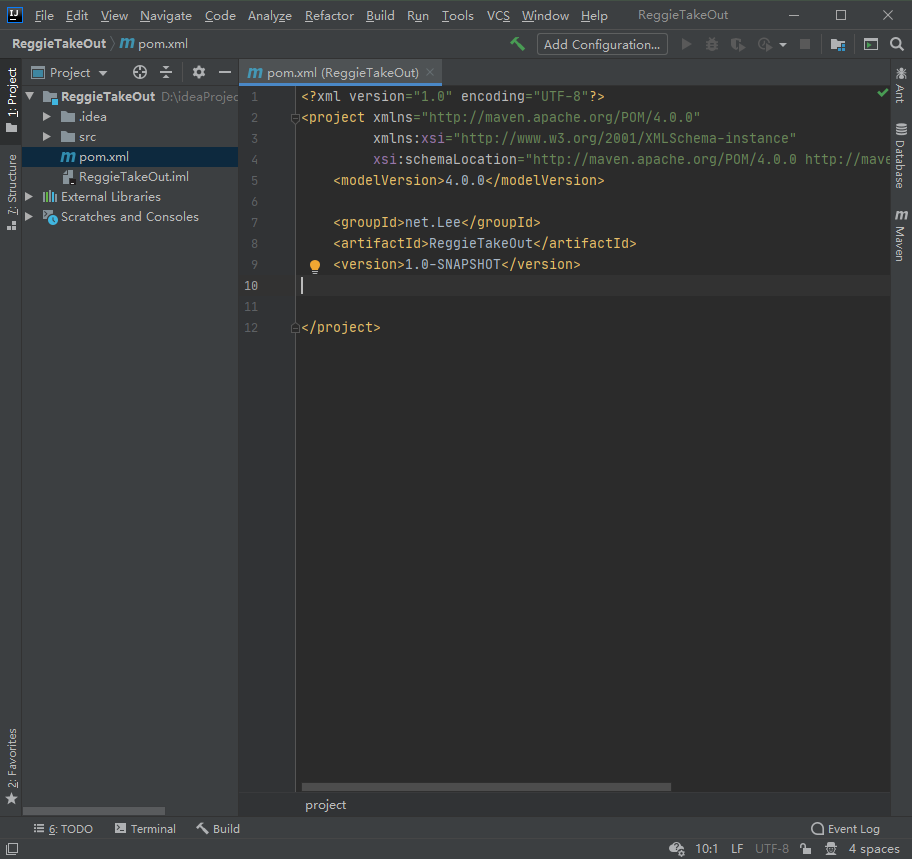Expand the src folder
912x859 pixels.
(x=47, y=137)
